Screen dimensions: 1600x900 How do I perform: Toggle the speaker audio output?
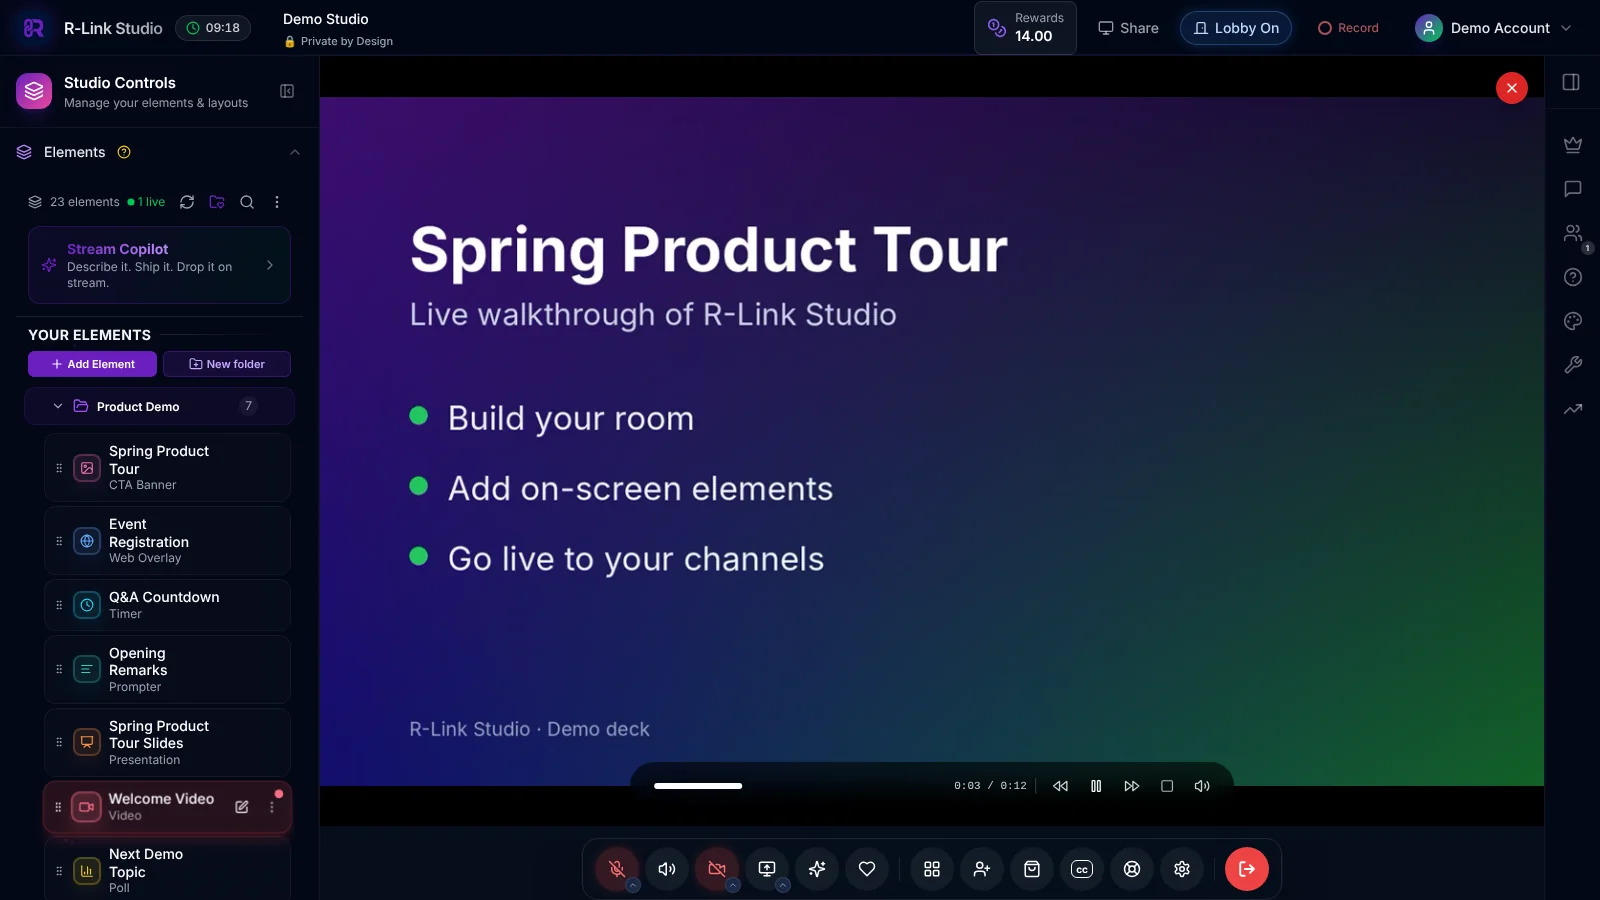(667, 869)
